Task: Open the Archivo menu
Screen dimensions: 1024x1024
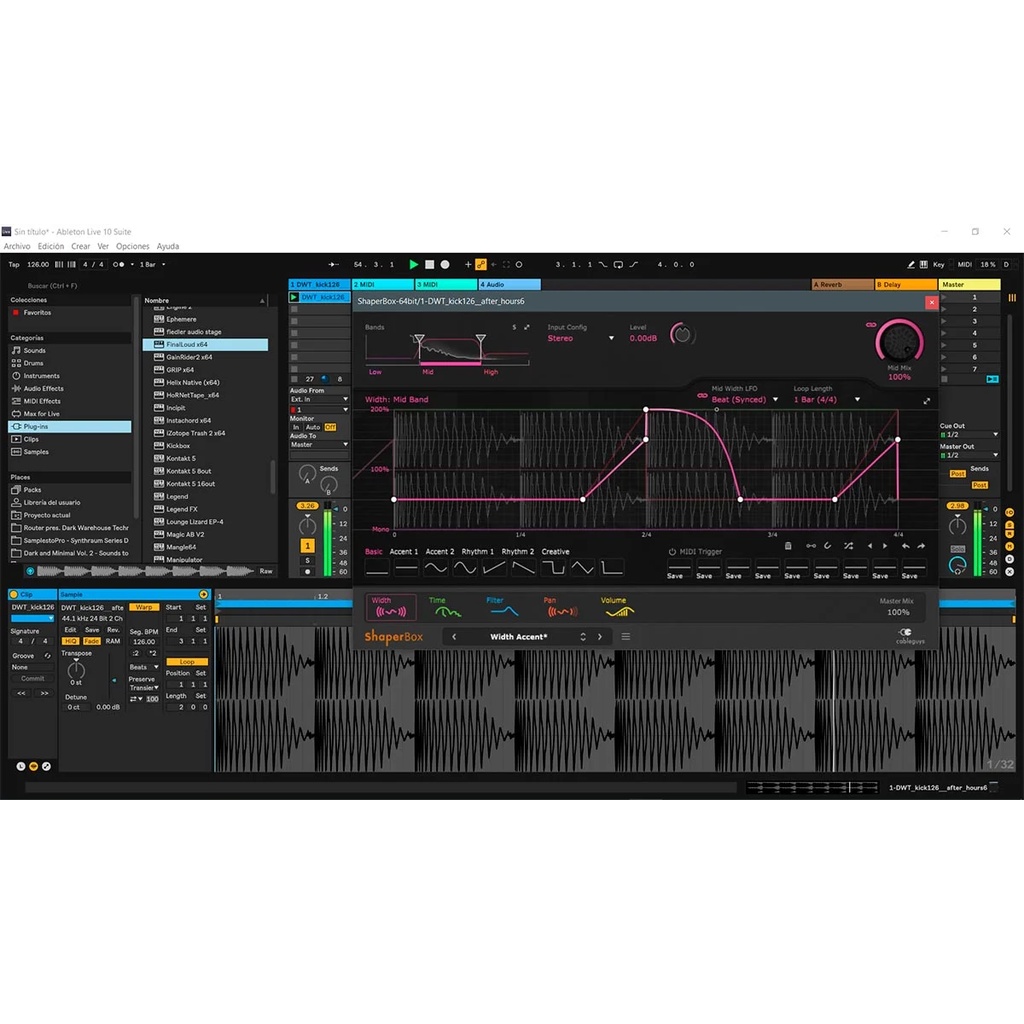Action: pyautogui.click(x=17, y=246)
